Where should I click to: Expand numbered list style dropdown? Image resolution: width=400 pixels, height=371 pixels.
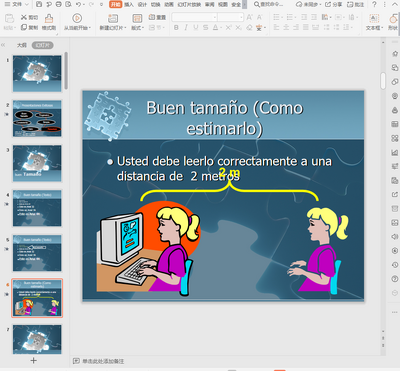point(295,17)
